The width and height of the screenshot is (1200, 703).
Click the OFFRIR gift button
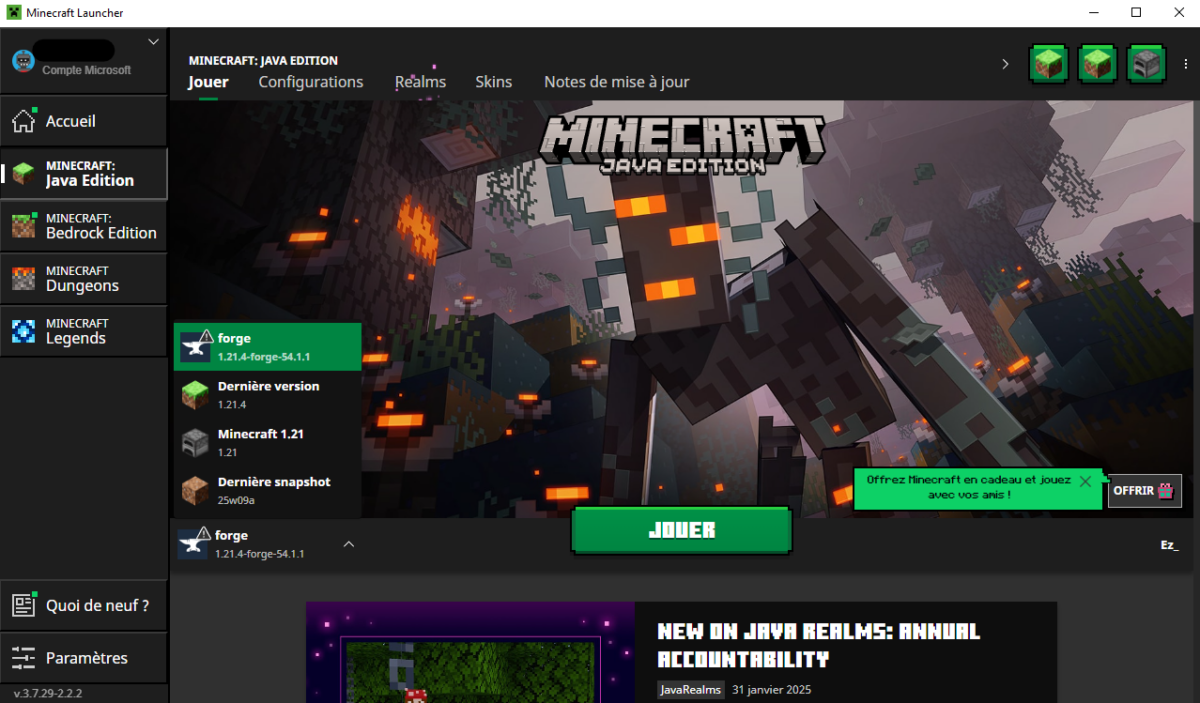[x=1144, y=490]
